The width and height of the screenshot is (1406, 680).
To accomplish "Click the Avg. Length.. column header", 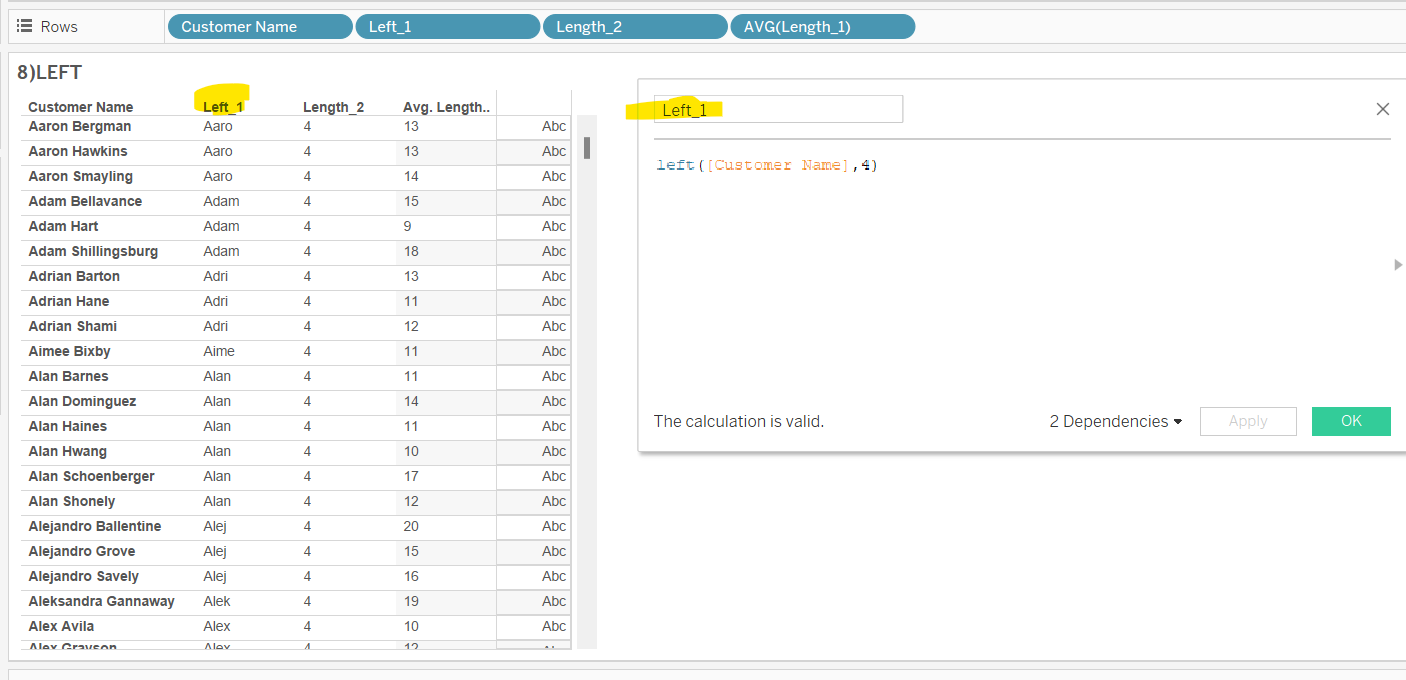I will tap(446, 107).
